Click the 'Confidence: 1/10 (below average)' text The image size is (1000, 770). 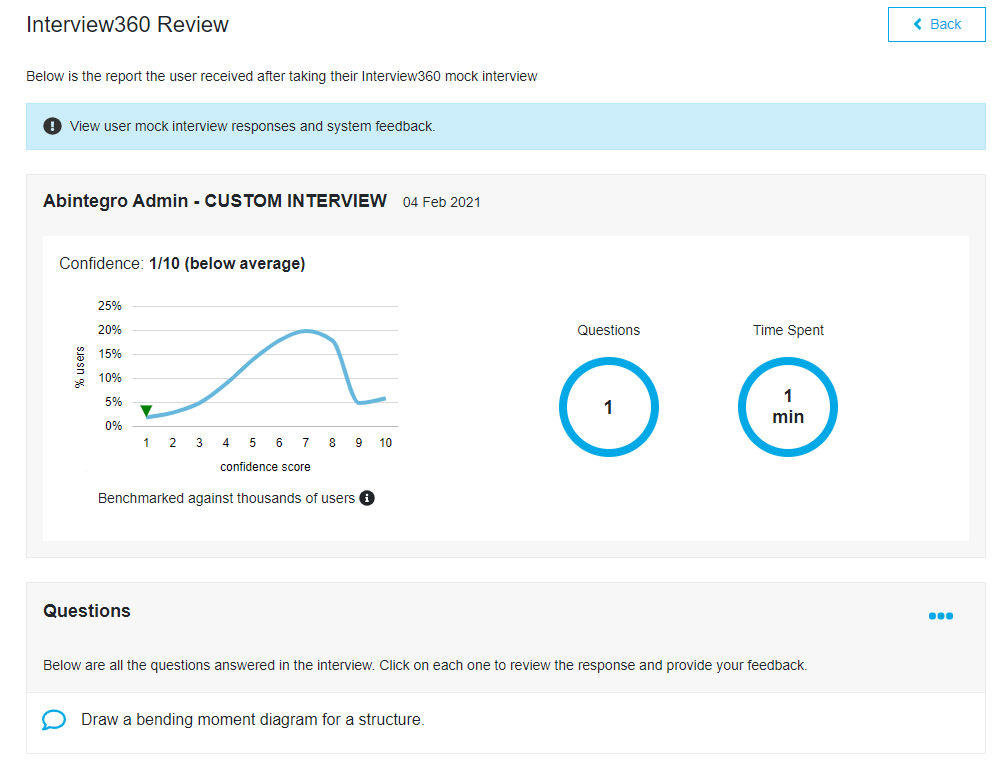(x=182, y=263)
